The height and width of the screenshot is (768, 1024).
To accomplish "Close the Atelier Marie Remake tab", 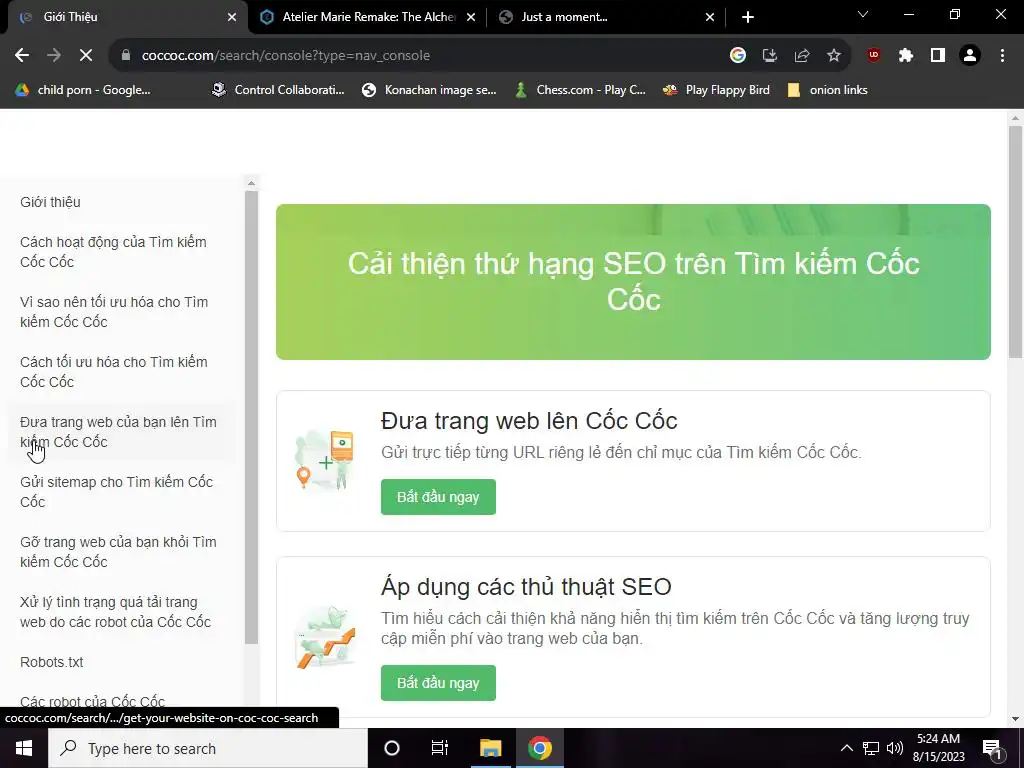I will click(471, 17).
